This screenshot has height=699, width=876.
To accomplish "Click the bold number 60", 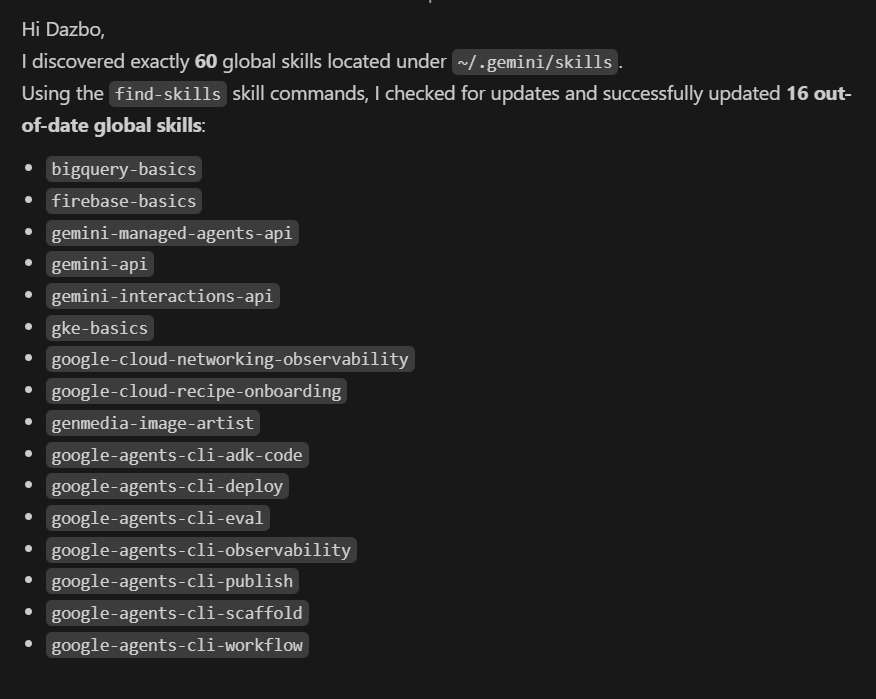I will click(206, 61).
